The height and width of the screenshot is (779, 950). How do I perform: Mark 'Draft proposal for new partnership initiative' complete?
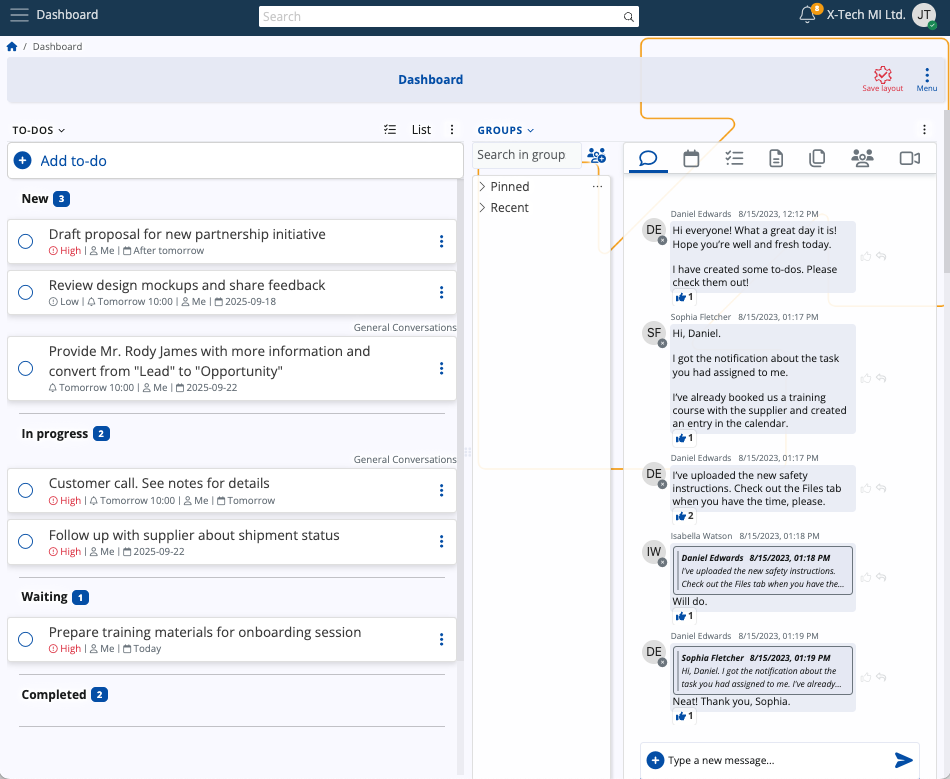click(25, 242)
